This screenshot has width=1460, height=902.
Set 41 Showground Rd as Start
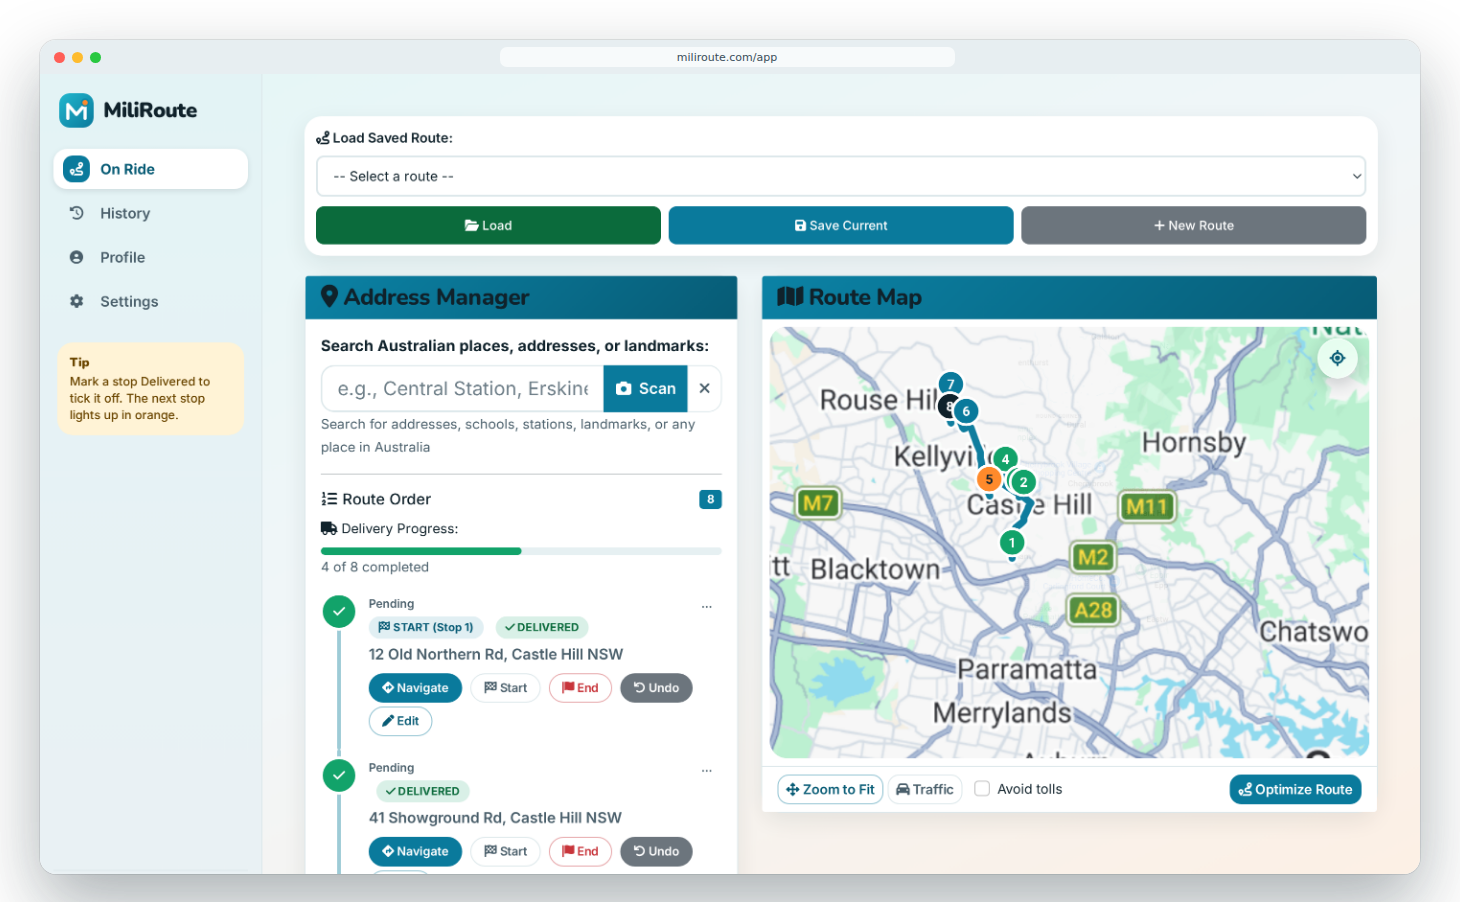[506, 852]
